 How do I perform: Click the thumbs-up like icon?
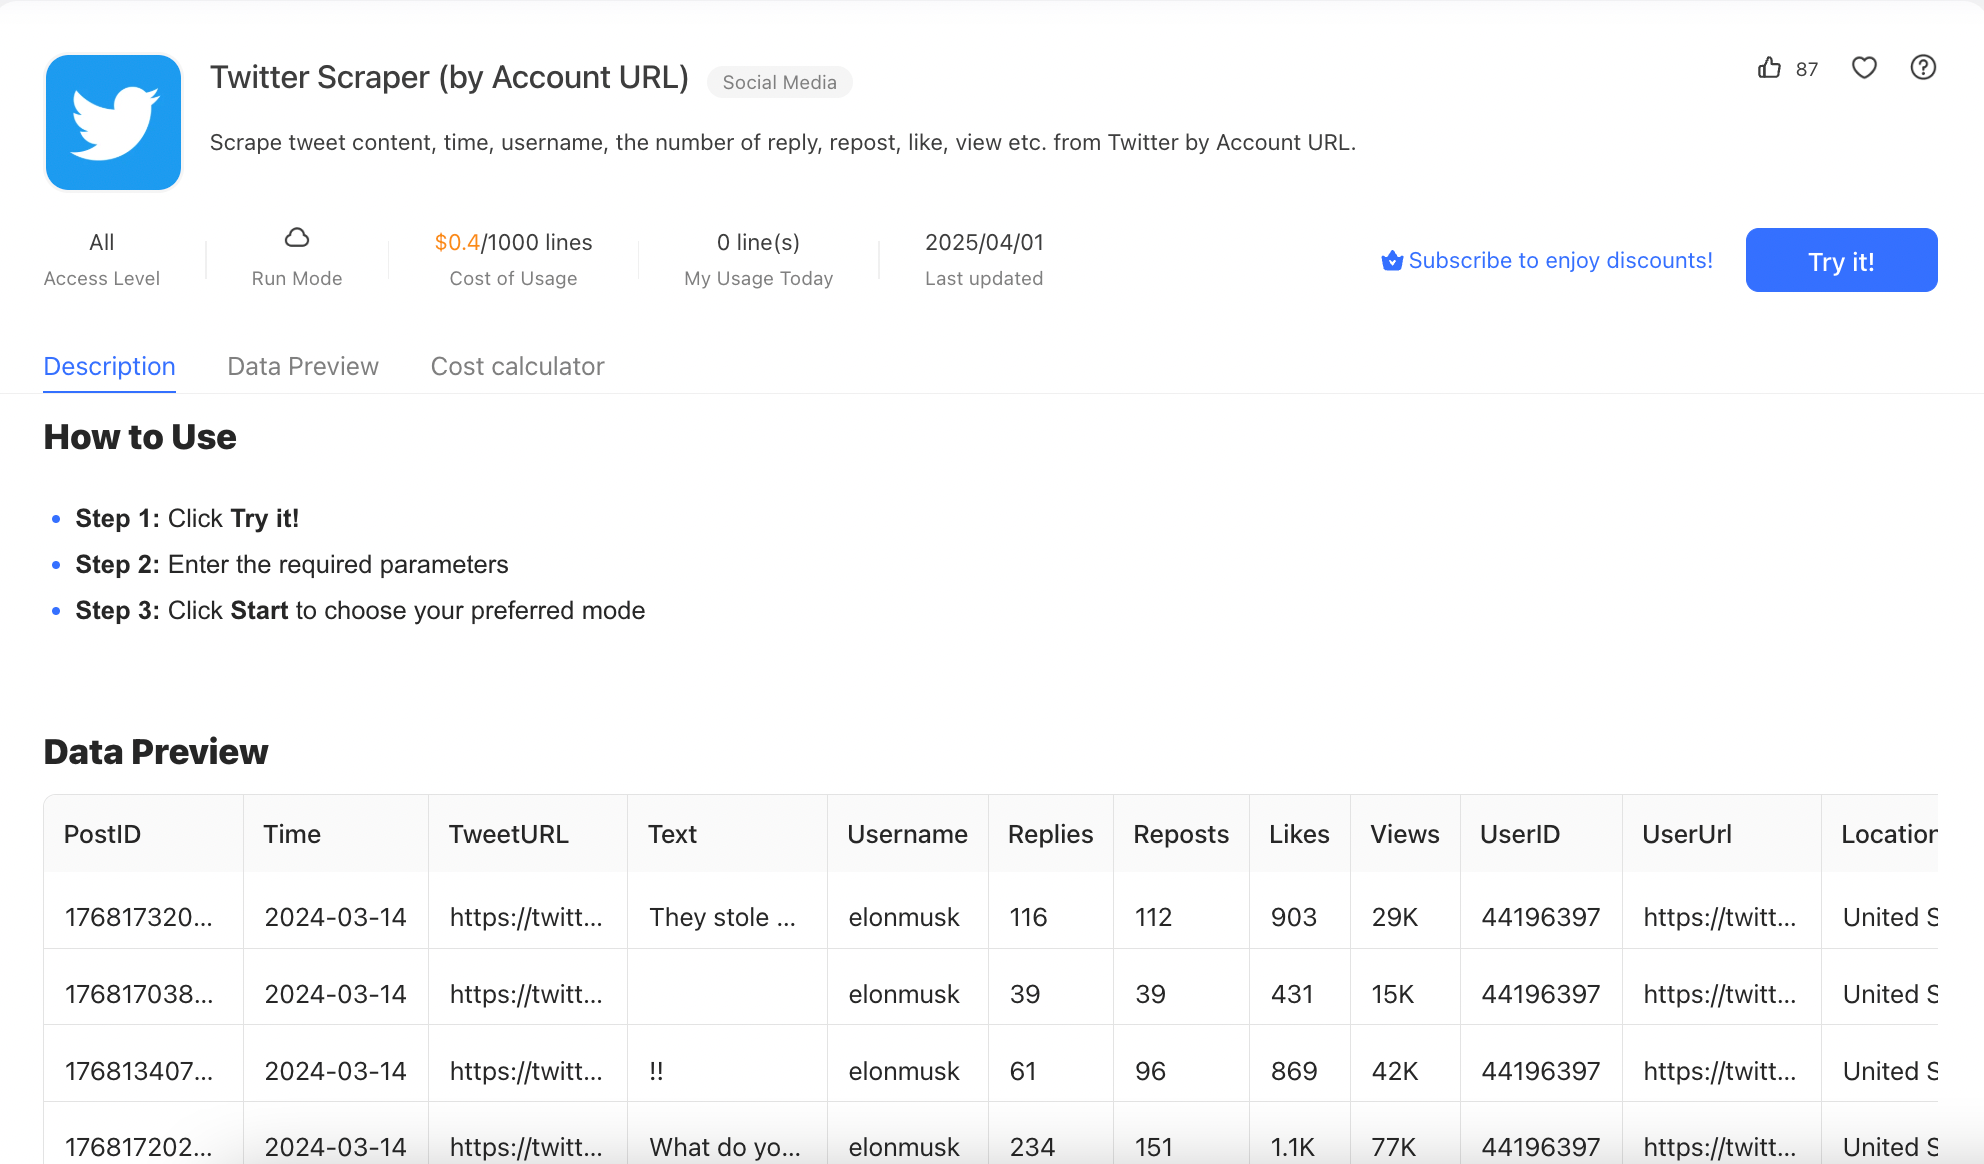(1769, 68)
